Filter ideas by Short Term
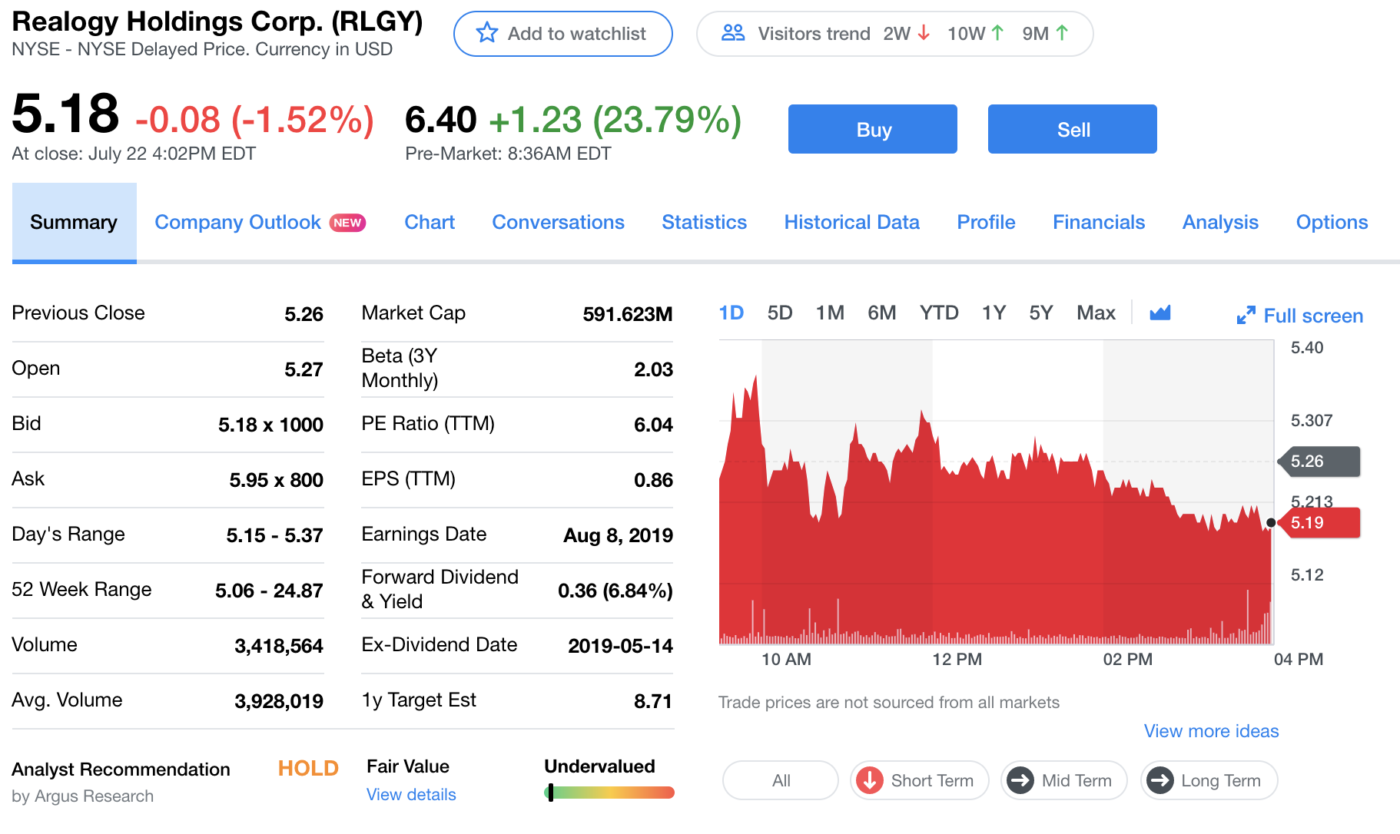1400x834 pixels. [x=919, y=781]
